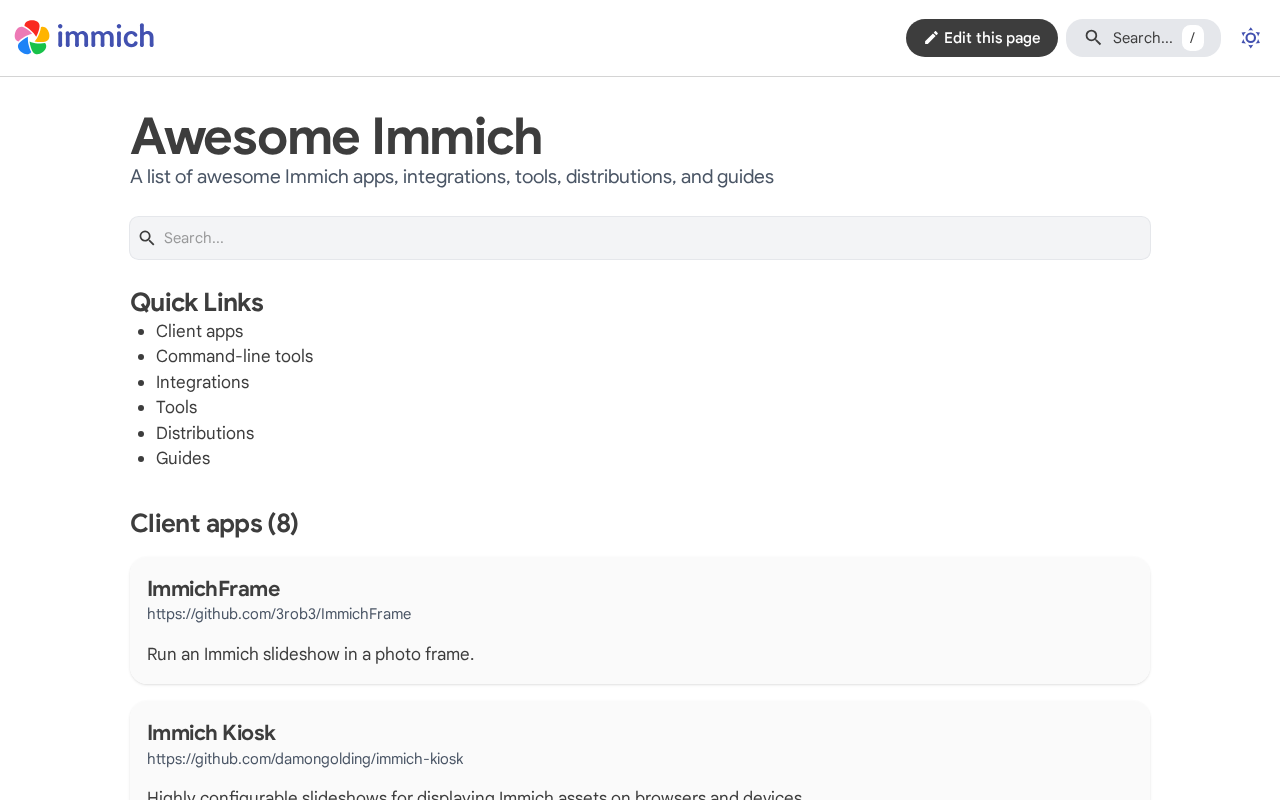Open the Integrations quick link

tap(202, 382)
